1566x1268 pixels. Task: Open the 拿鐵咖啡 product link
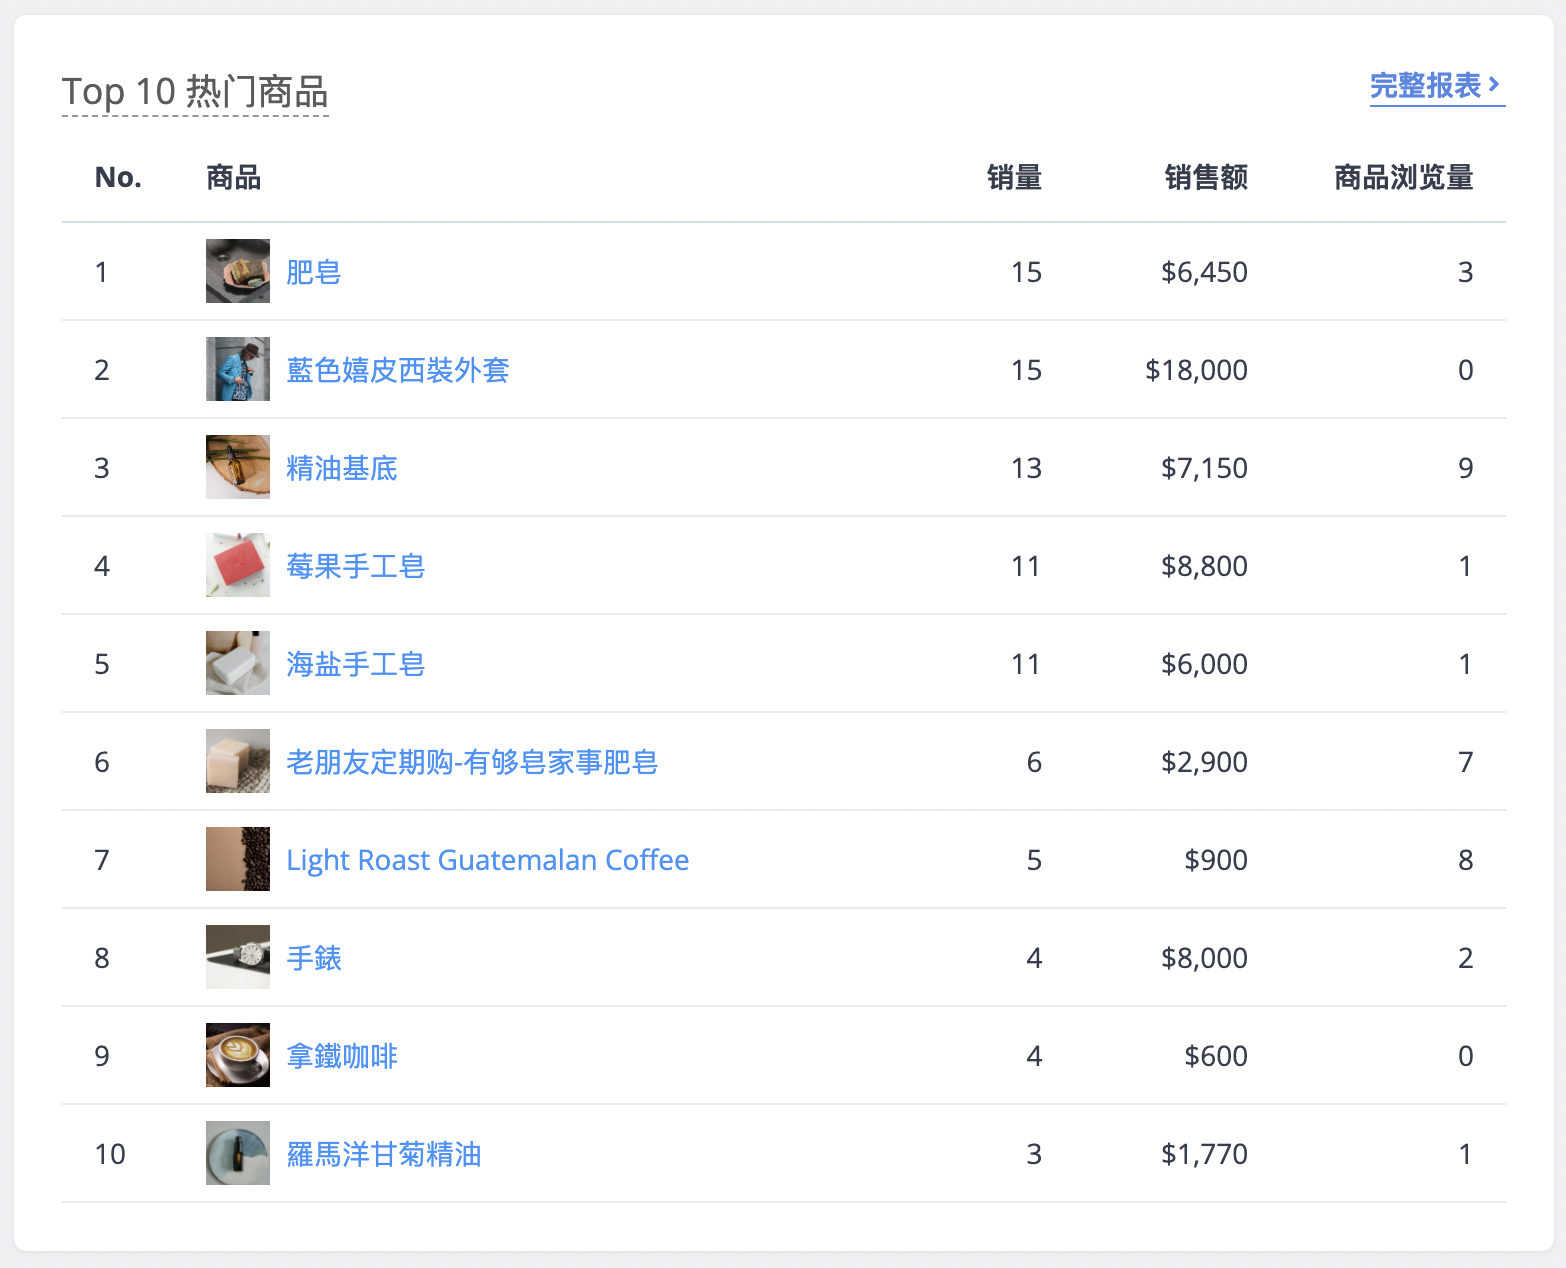342,1056
